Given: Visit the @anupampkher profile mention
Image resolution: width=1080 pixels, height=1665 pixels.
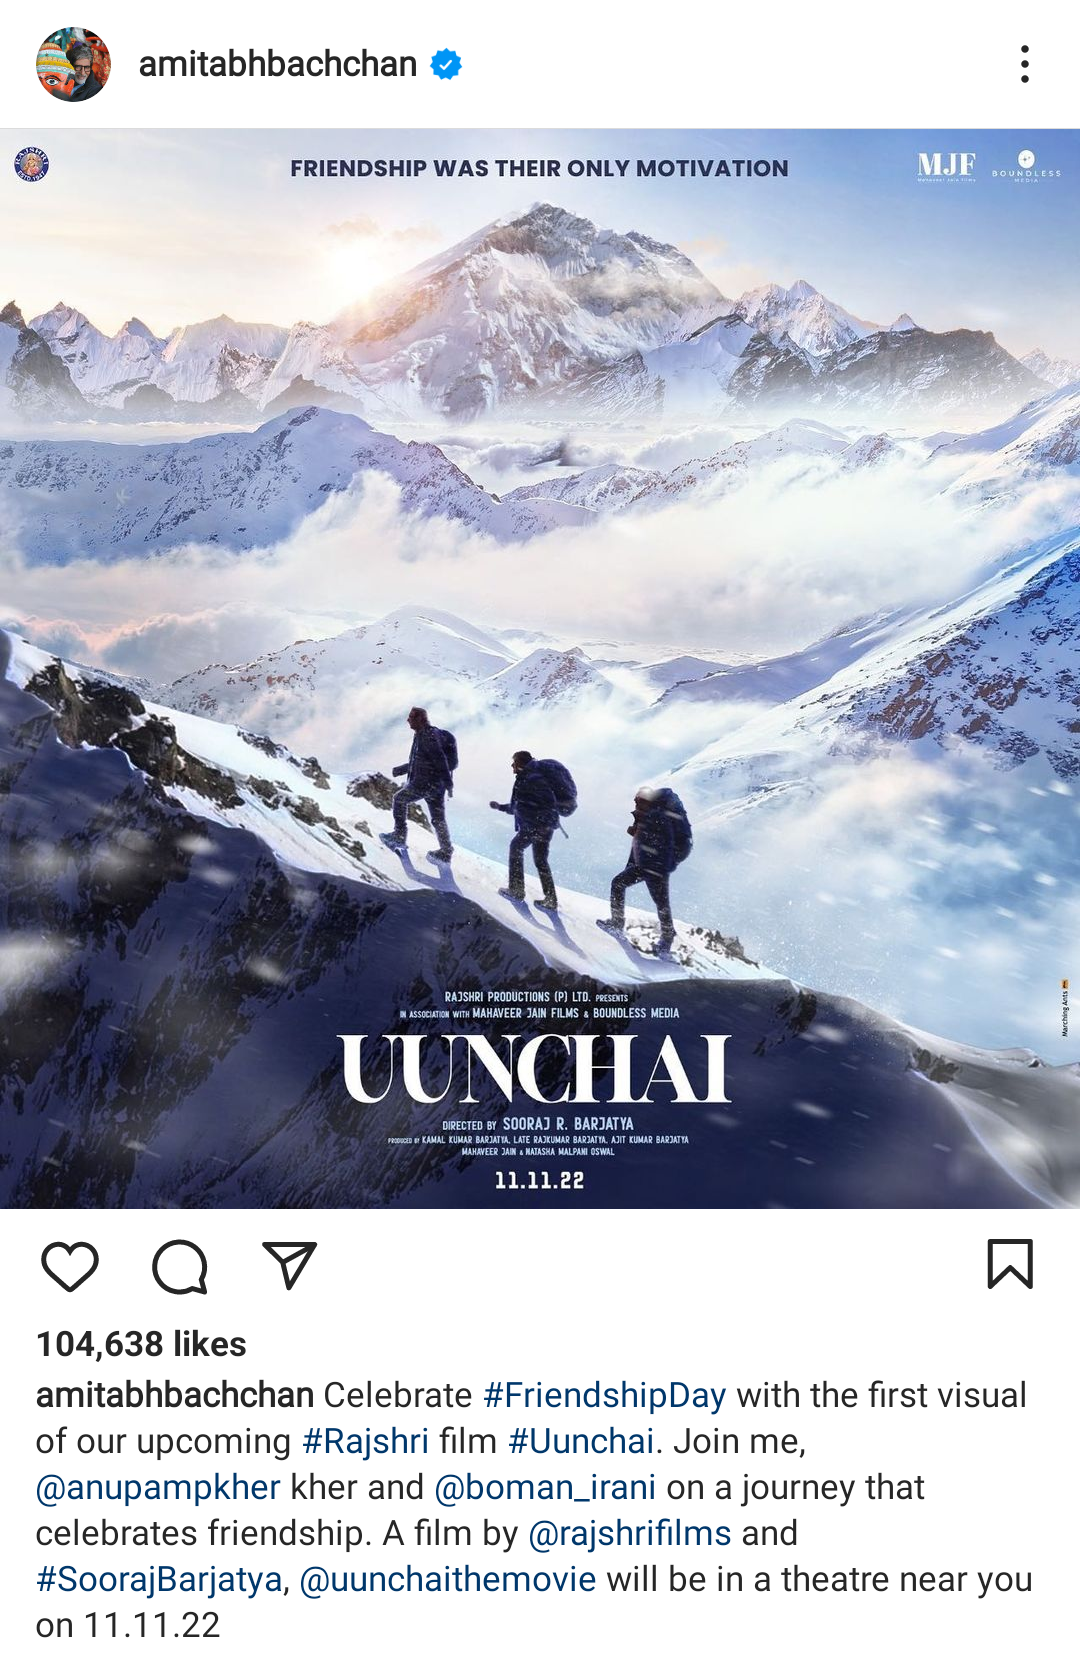Looking at the screenshot, I should 158,1487.
